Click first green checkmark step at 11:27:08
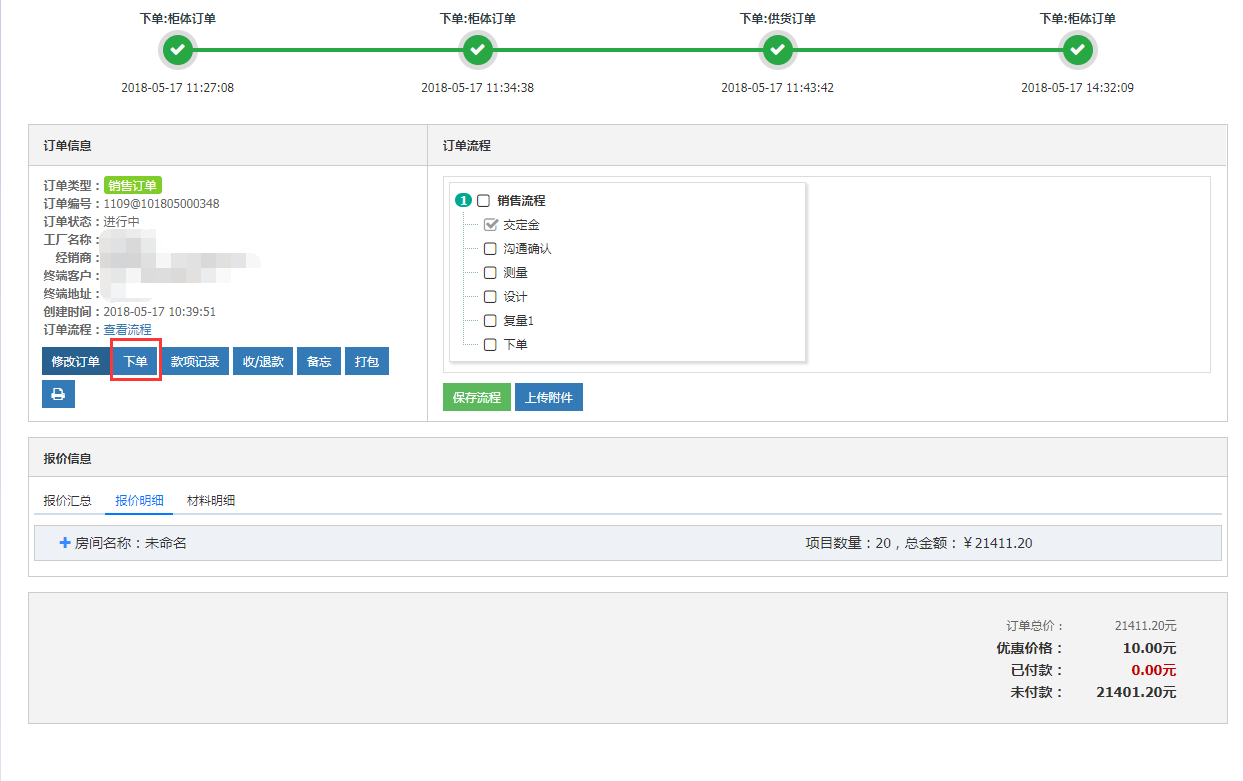 pyautogui.click(x=178, y=49)
